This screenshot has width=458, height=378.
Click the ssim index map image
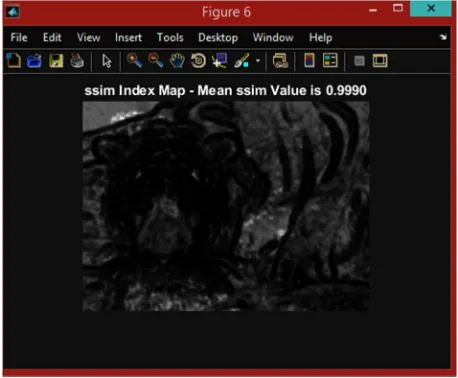(x=226, y=206)
